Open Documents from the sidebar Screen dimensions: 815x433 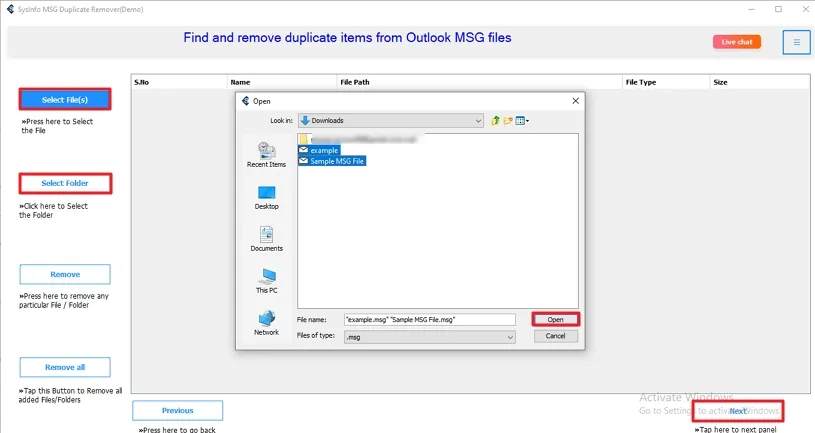[266, 238]
